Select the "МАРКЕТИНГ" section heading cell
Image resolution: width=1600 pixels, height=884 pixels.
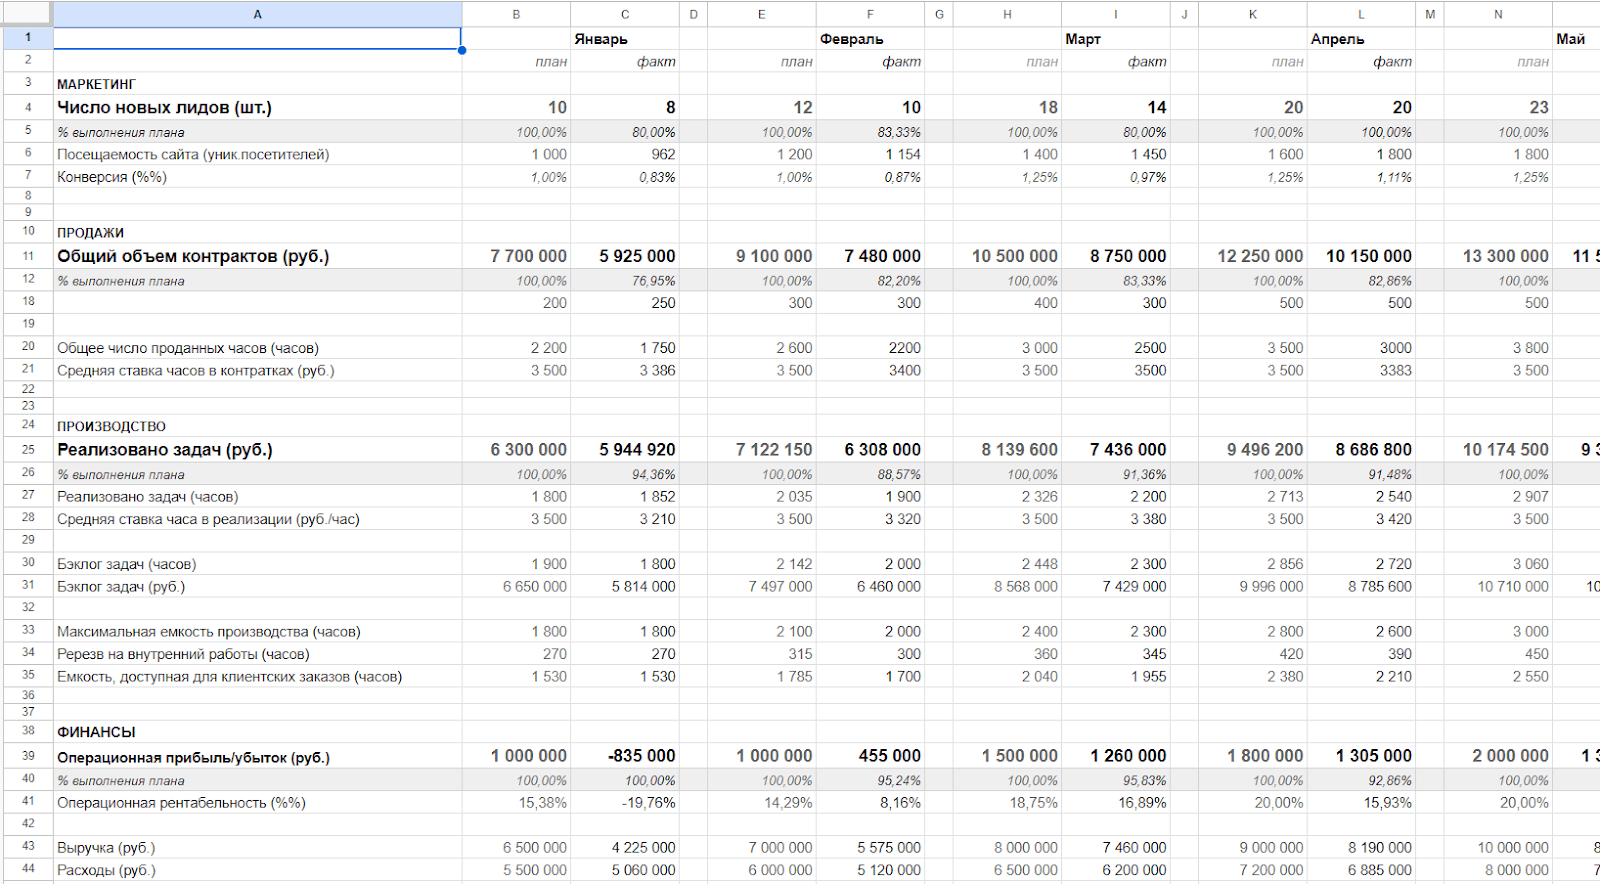point(257,84)
